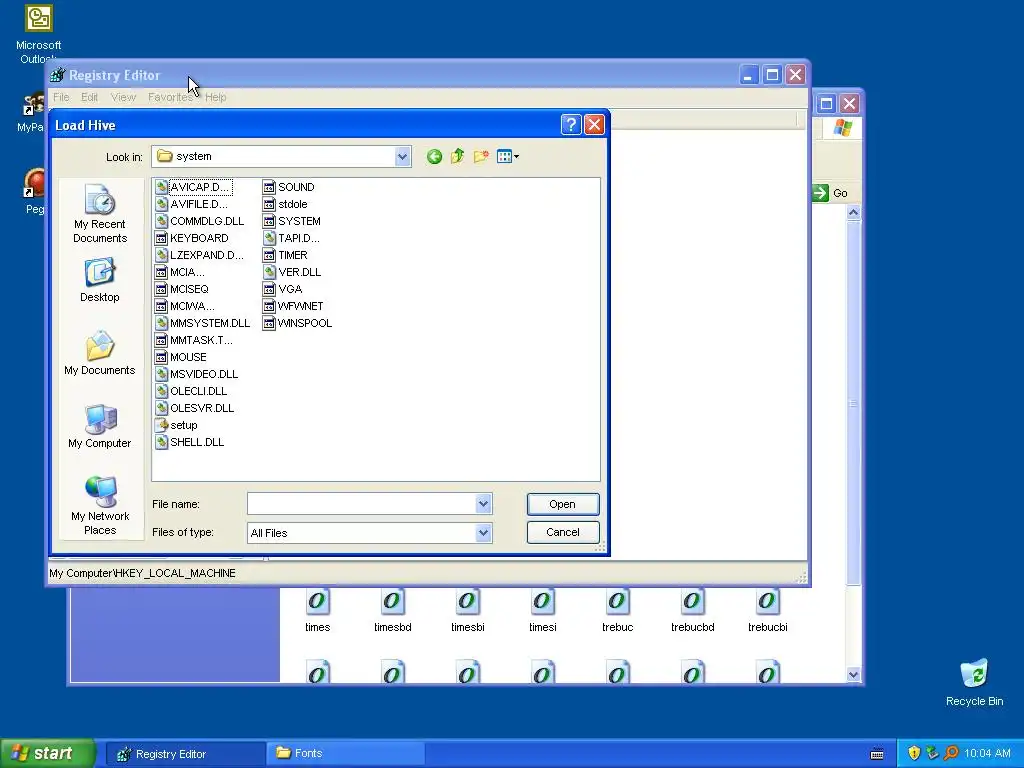Select the AVIFILE.D... file
The height and width of the screenshot is (768, 1024).
tap(192, 204)
